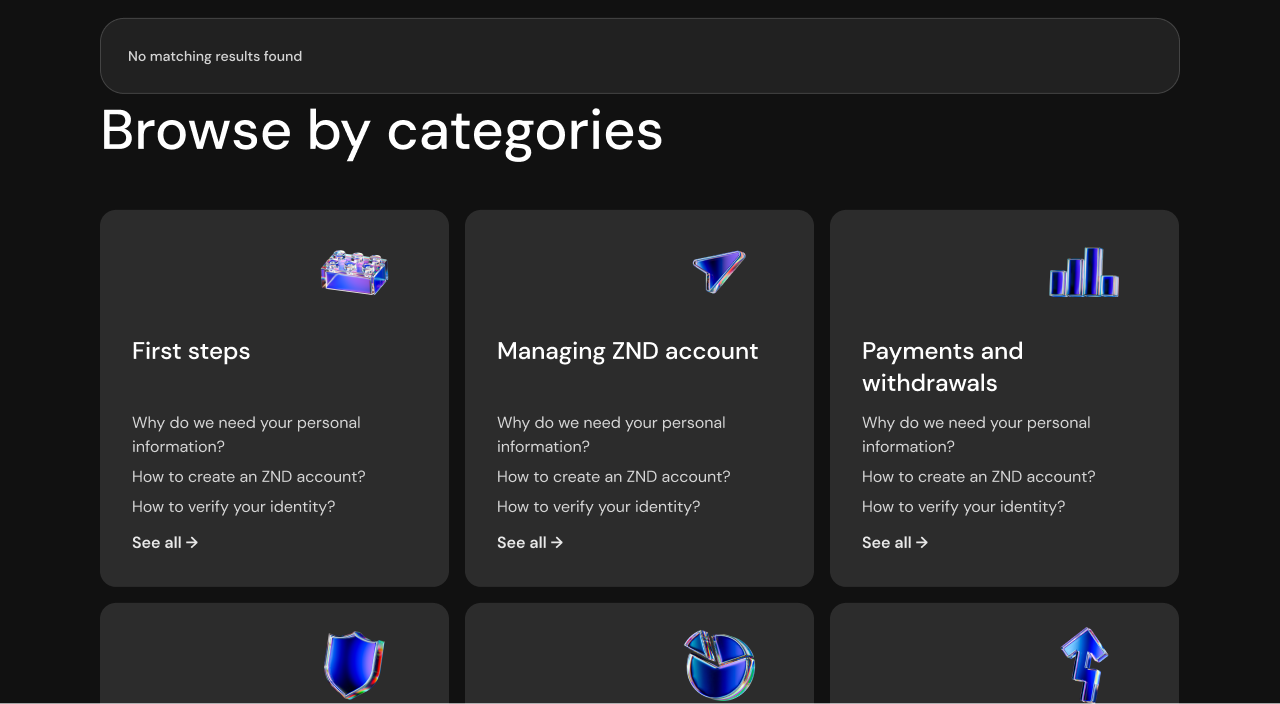The width and height of the screenshot is (1280, 704).
Task: Click the bar chart icon on Payments and withdrawals
Action: point(1084,272)
